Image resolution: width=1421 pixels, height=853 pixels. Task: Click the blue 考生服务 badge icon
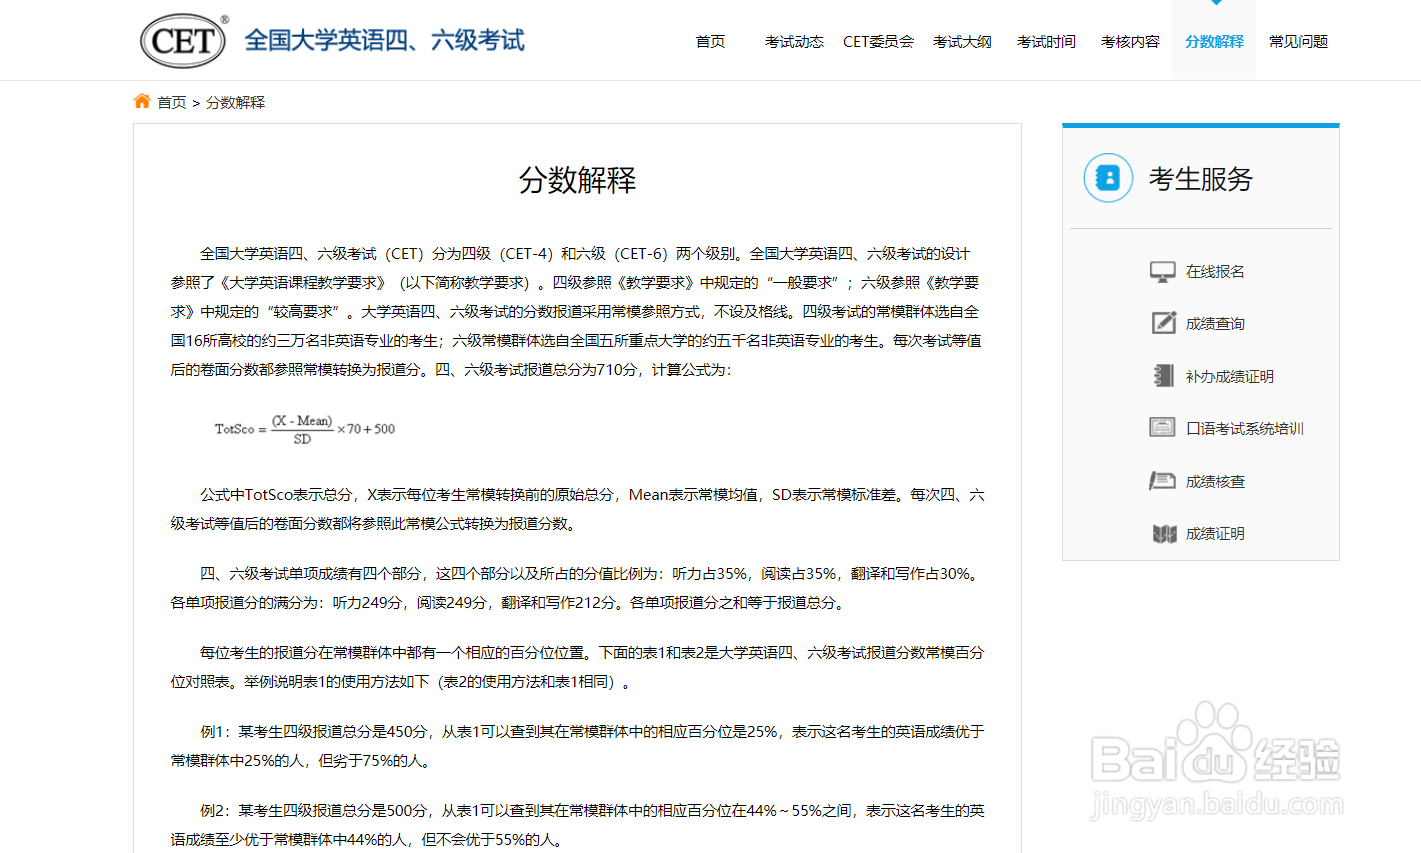[1108, 178]
